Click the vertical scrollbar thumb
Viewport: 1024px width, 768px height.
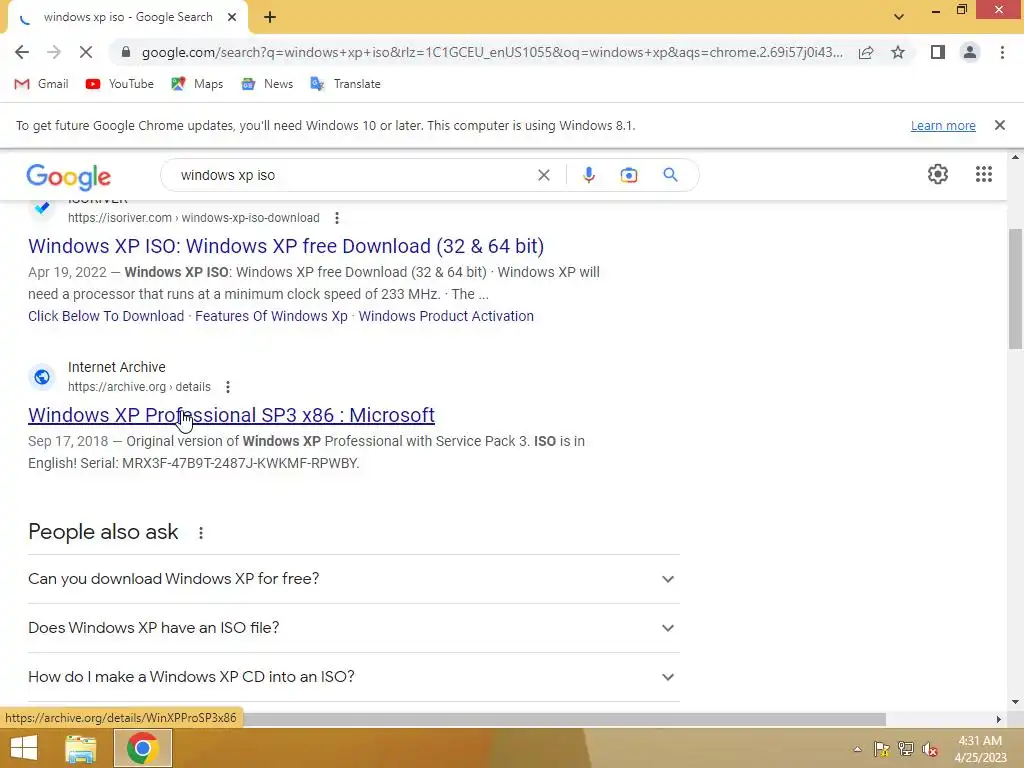1015,289
